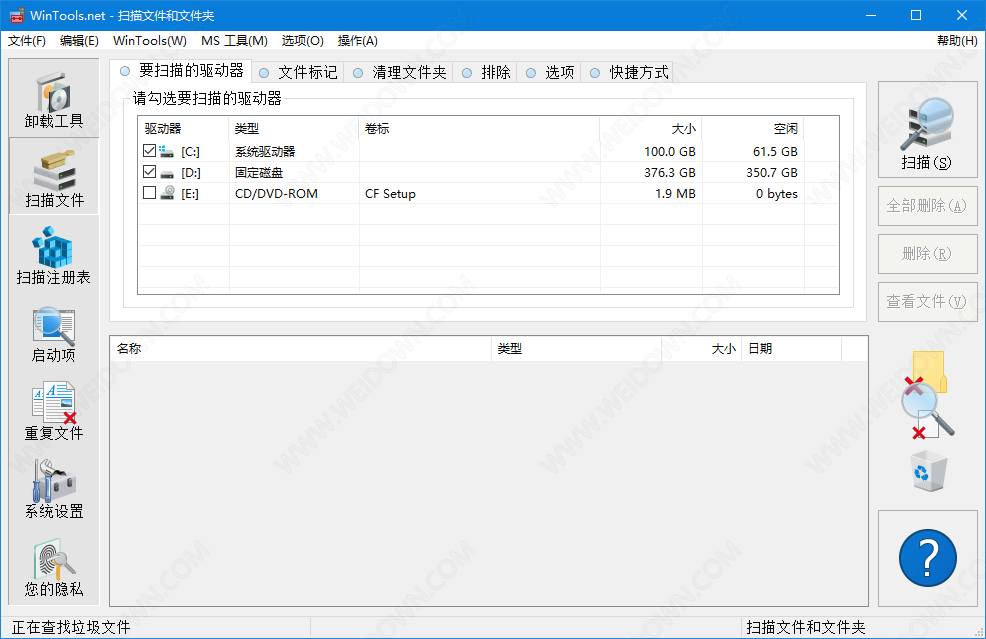Switch to the 文件标记 tab
The width and height of the screenshot is (986, 639).
click(299, 72)
